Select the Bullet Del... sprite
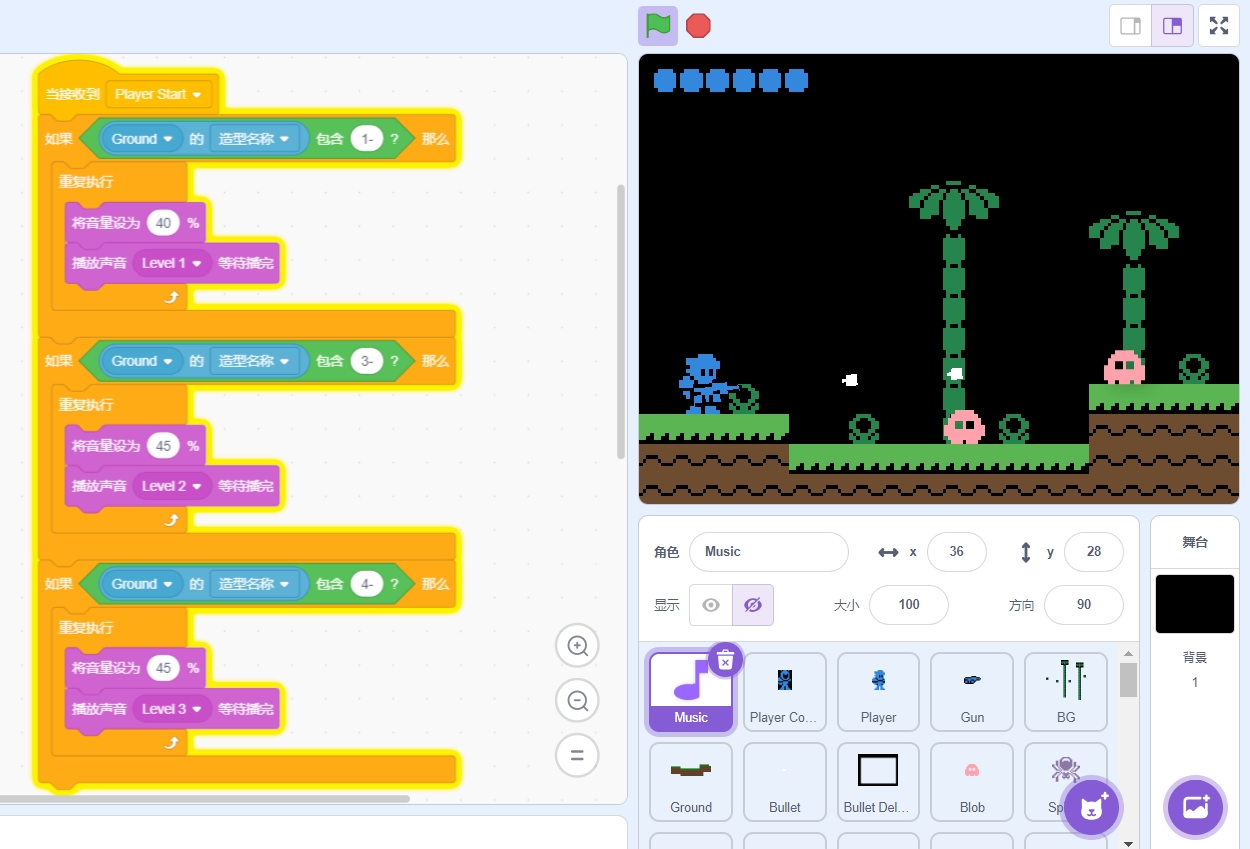1250x849 pixels. [x=878, y=782]
